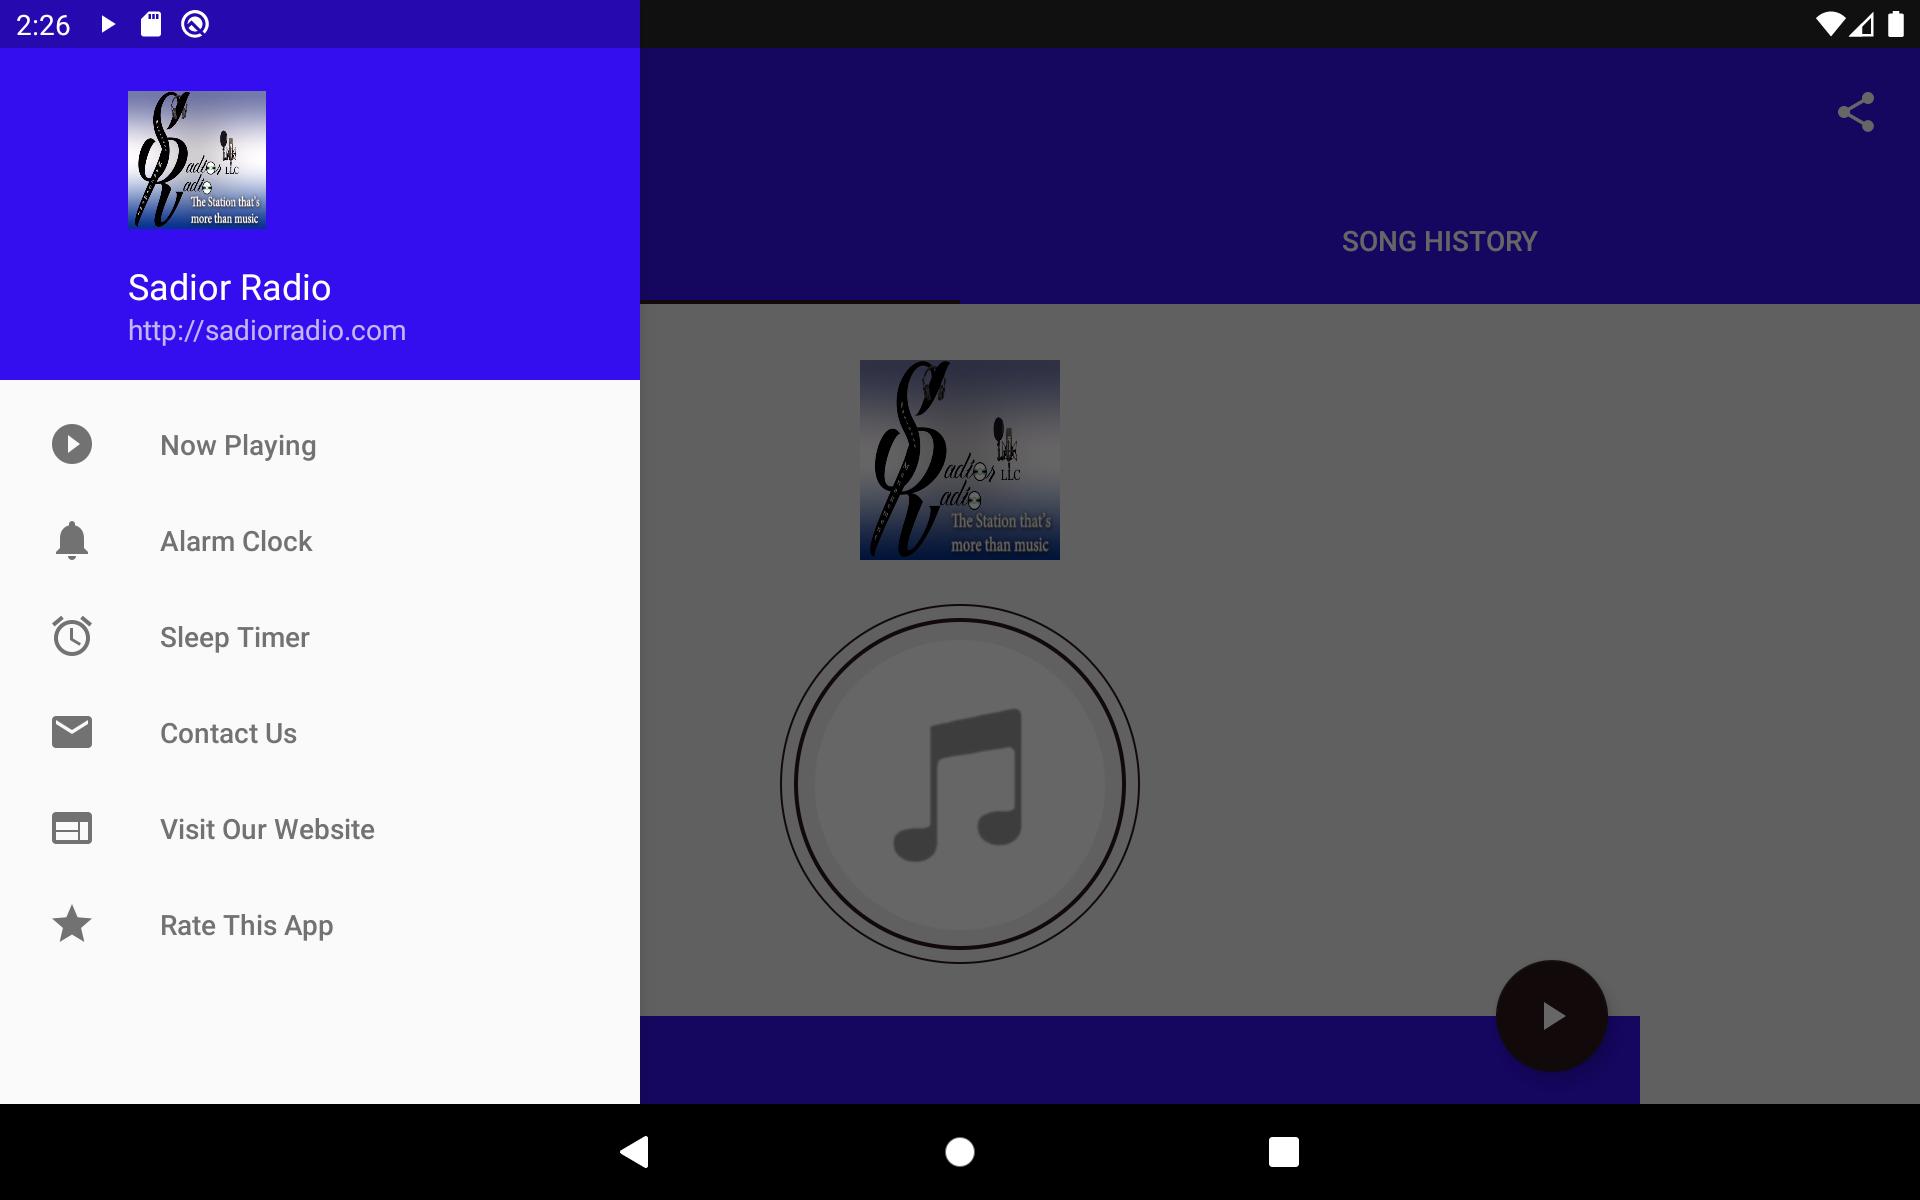1920x1200 pixels.
Task: Tap the Alarm Clock bell icon
Action: 72,540
